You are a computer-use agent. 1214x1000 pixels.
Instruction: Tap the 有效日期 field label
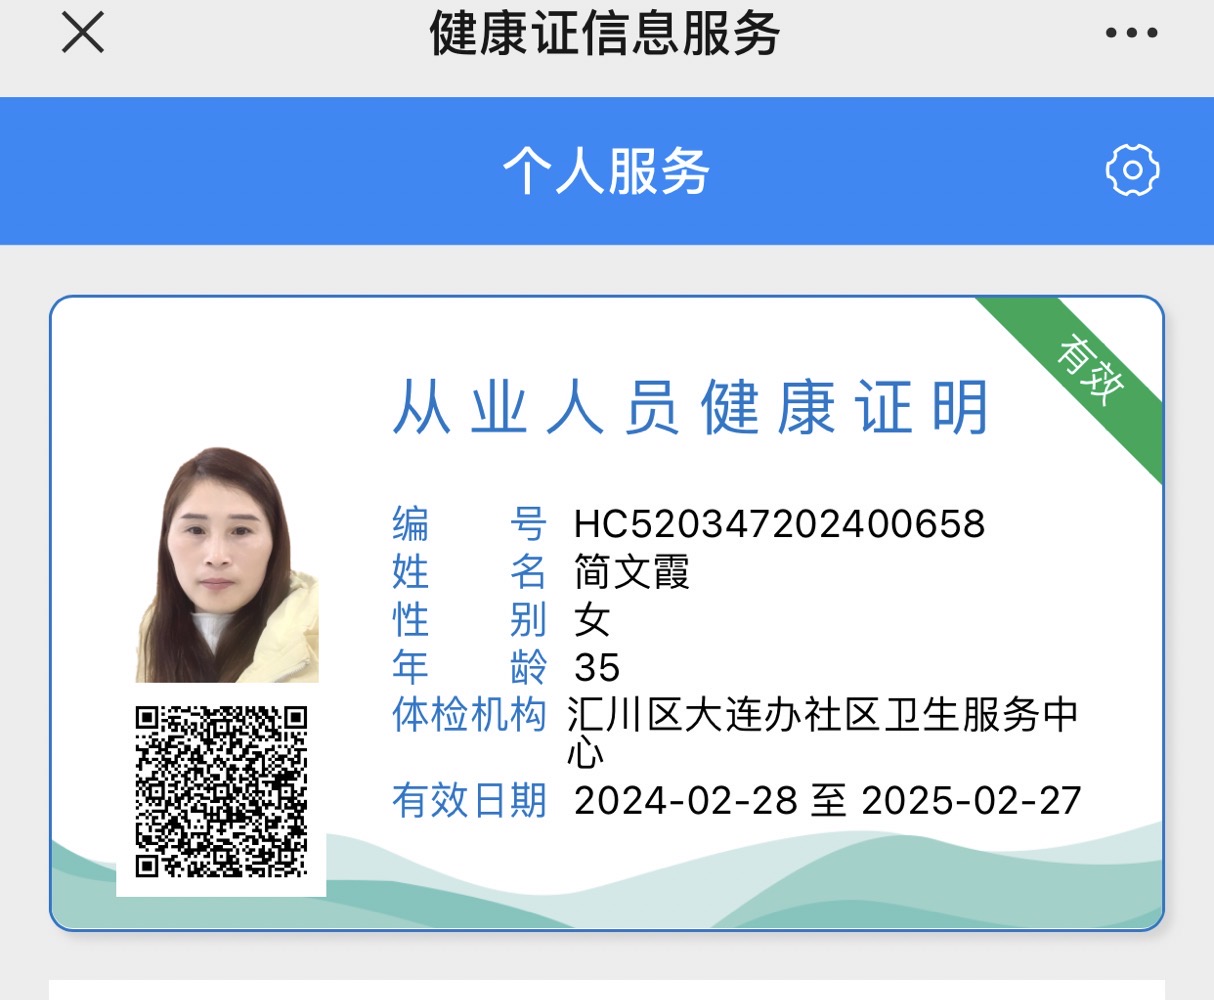(x=468, y=801)
